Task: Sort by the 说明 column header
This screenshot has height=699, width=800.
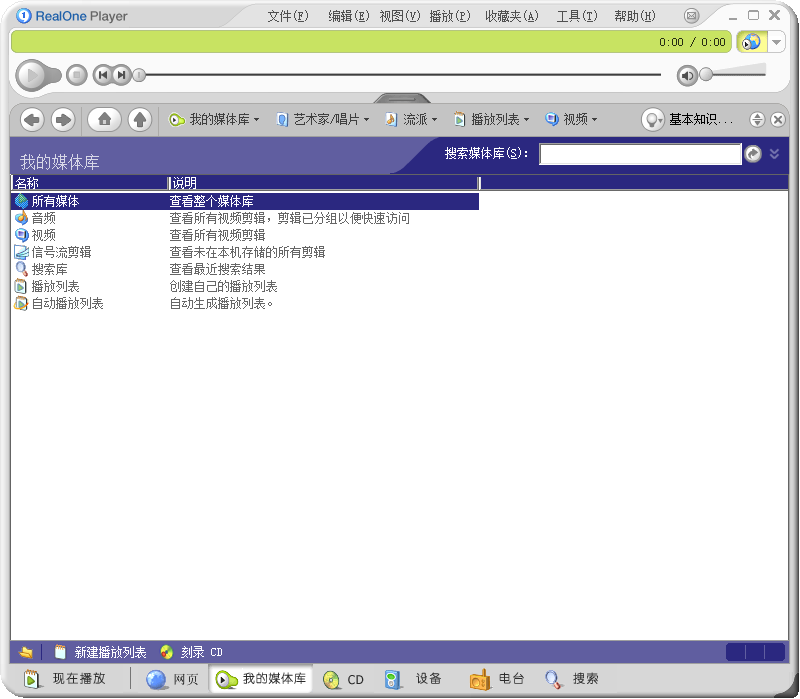Action: (323, 183)
